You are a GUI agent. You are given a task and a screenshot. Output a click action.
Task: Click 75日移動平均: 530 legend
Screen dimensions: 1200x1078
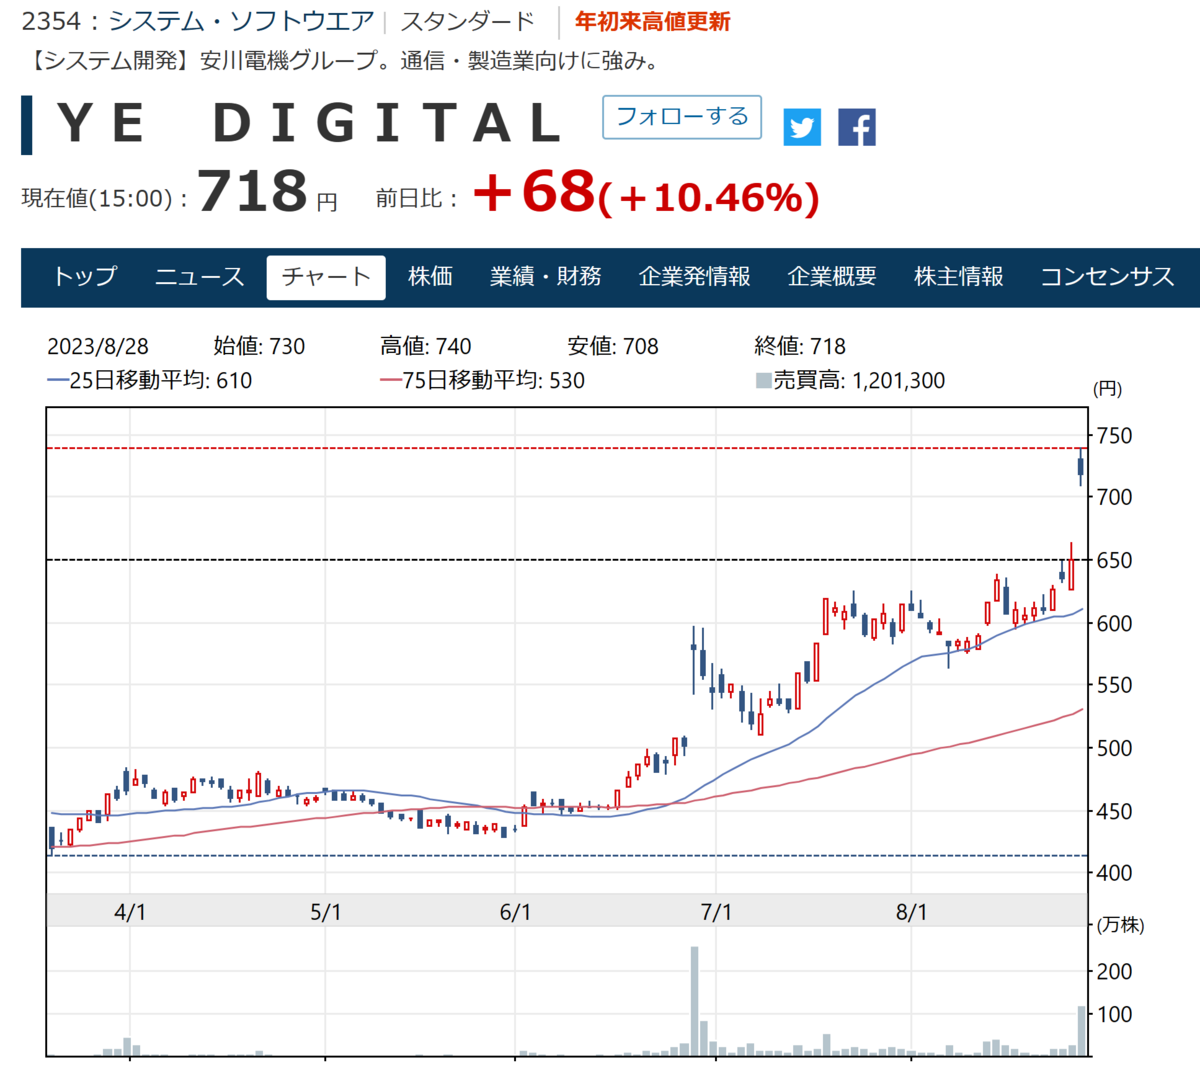pyautogui.click(x=483, y=381)
